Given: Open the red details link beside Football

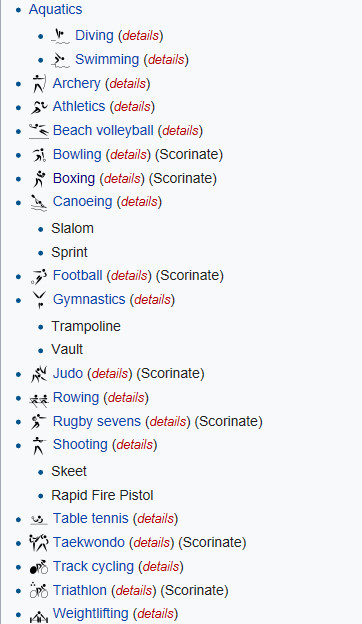Looking at the screenshot, I should click(129, 276).
